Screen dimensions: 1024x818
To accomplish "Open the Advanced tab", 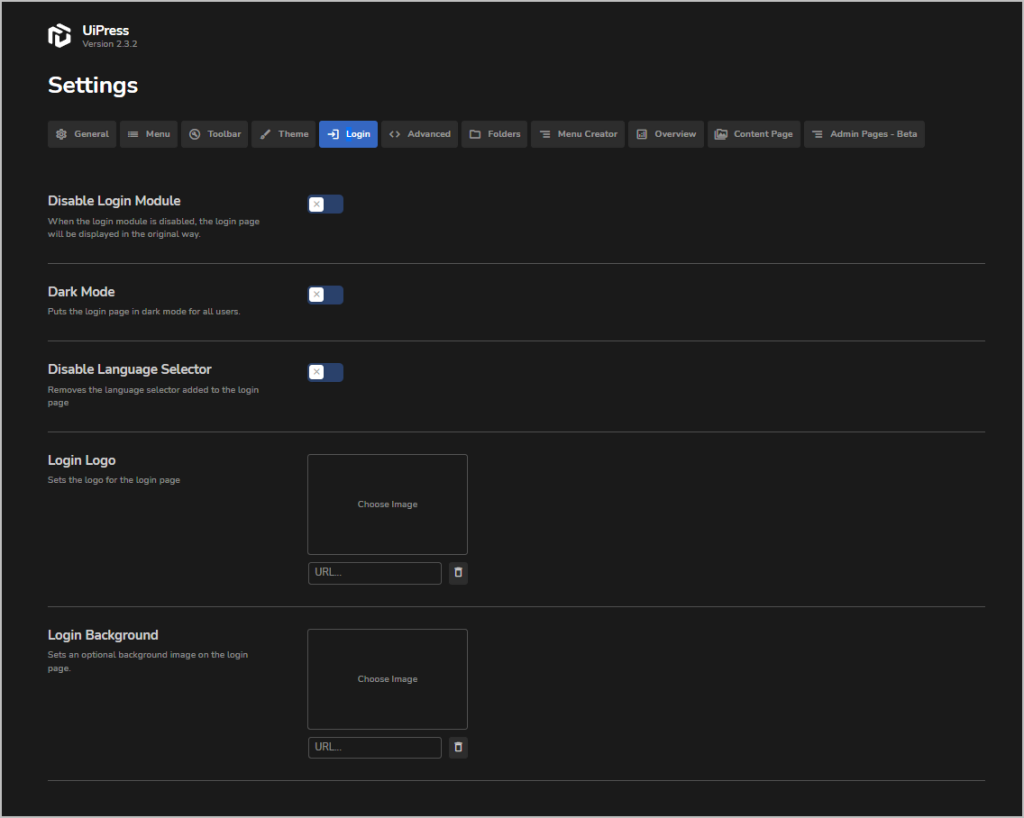I will click(x=419, y=134).
